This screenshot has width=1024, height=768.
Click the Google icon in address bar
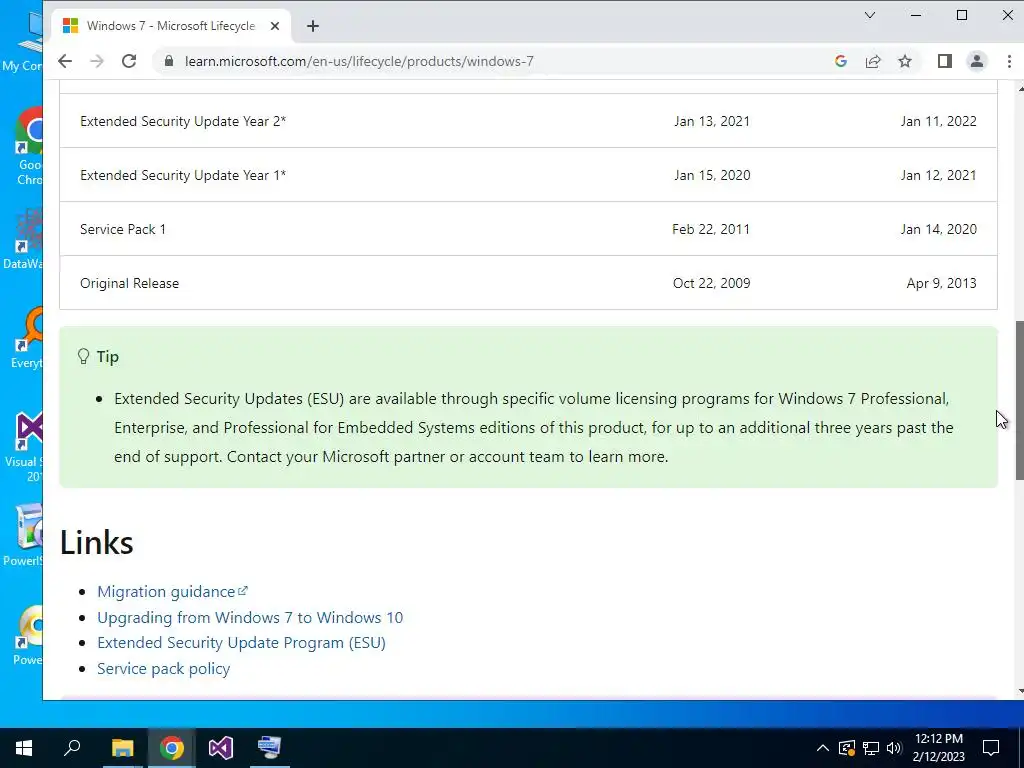tap(840, 61)
